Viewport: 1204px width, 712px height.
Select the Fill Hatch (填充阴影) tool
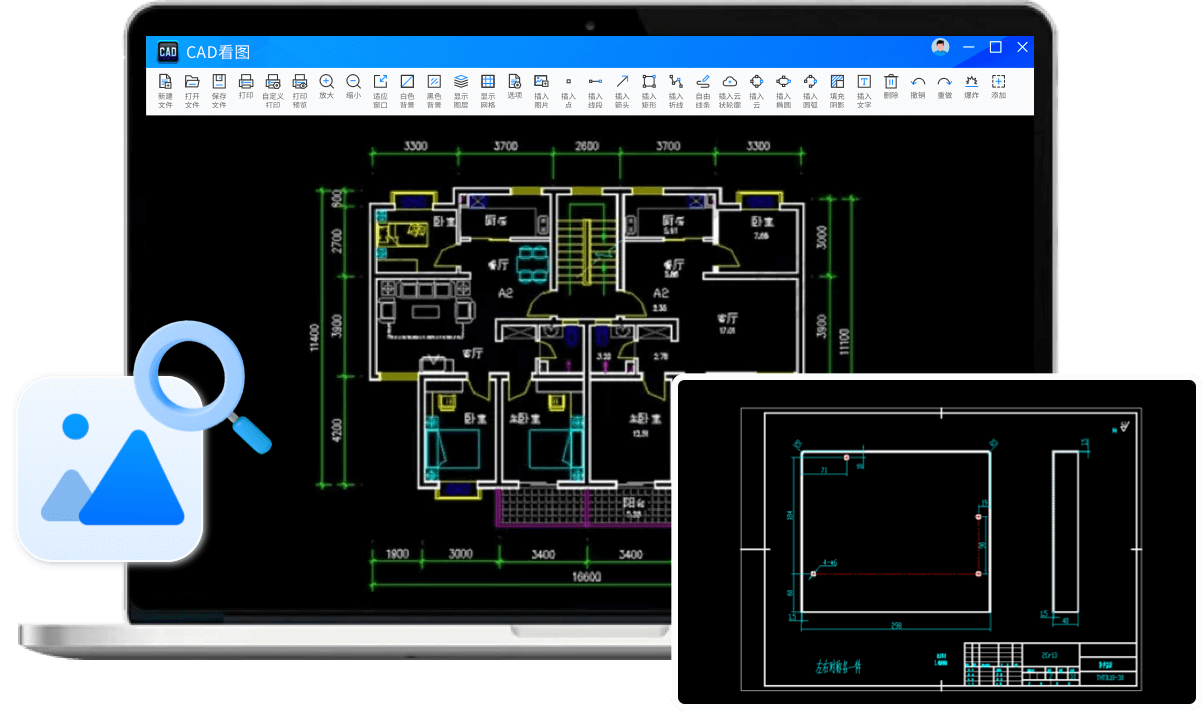click(x=837, y=82)
